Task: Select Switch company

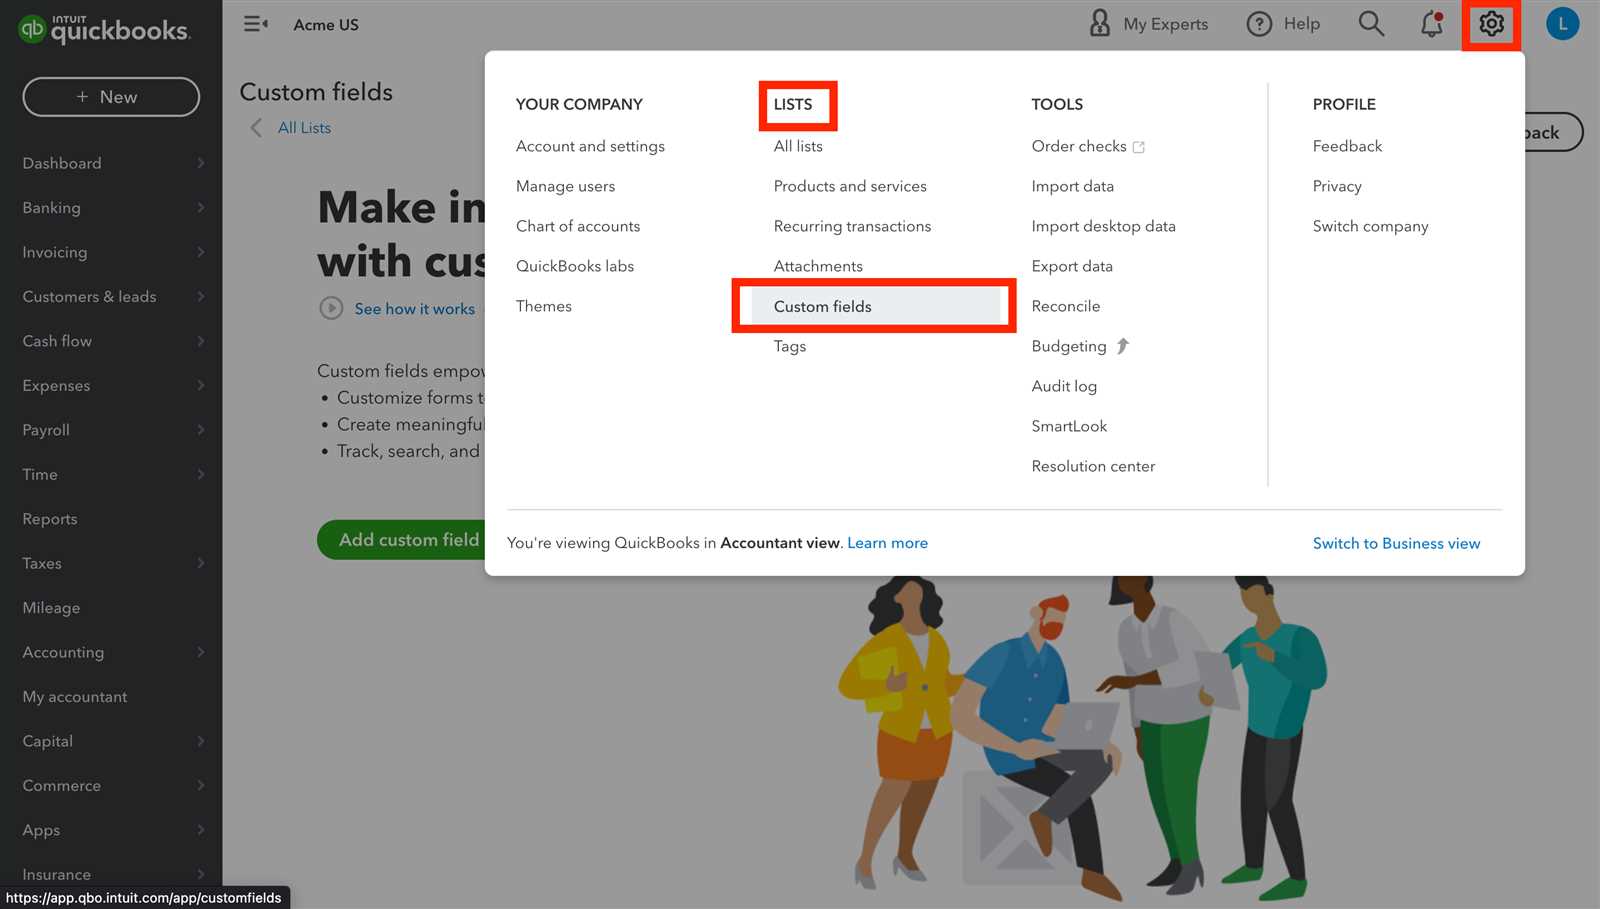Action: coord(1370,226)
